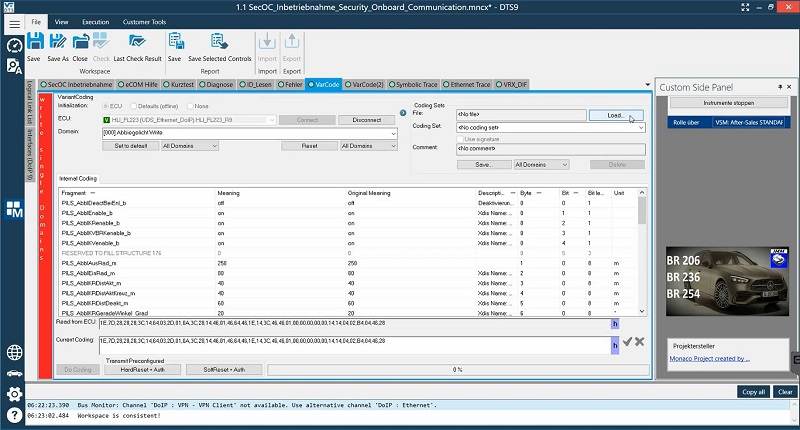This screenshot has width=800, height=430.
Task: Open the Customer Tools ribbon tab
Action: 144,21
